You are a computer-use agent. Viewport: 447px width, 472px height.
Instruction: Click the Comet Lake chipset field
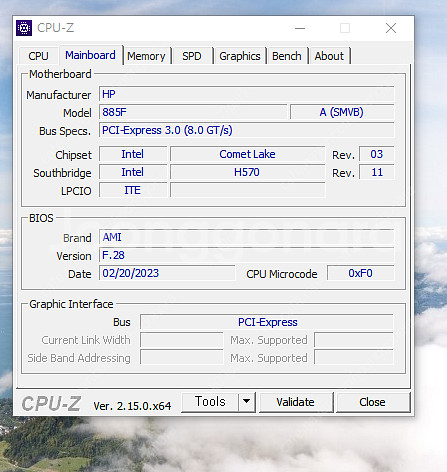pos(247,154)
